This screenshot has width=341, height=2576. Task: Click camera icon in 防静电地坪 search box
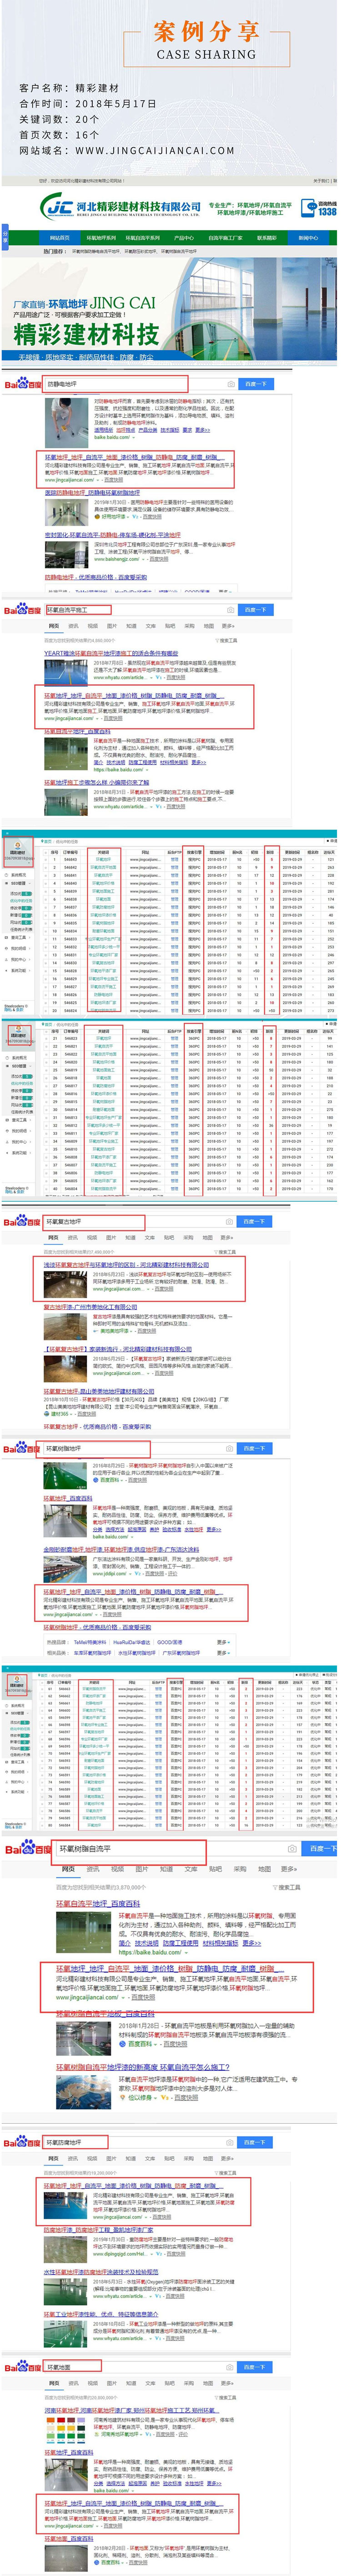(230, 383)
